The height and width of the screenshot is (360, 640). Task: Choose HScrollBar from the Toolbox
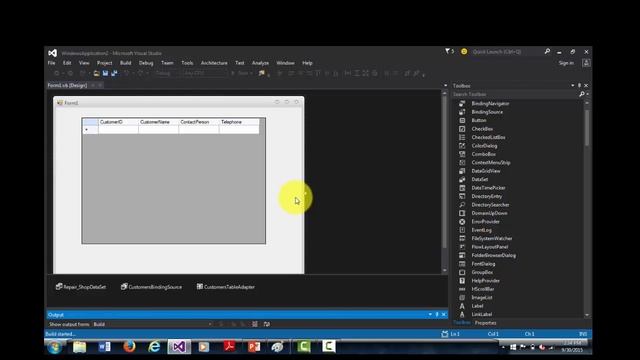[482, 289]
